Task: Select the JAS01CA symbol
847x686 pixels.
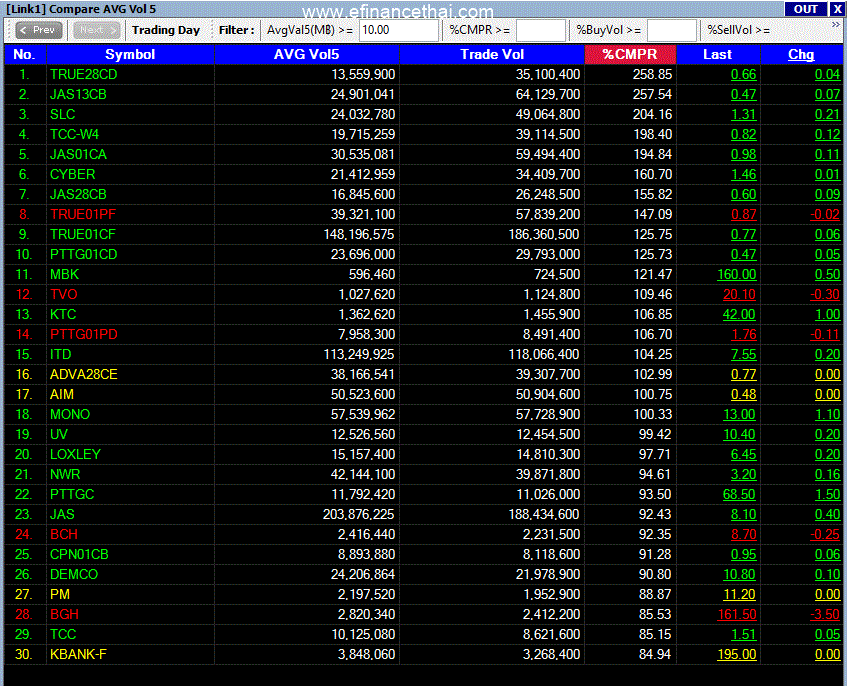Action: pos(78,154)
